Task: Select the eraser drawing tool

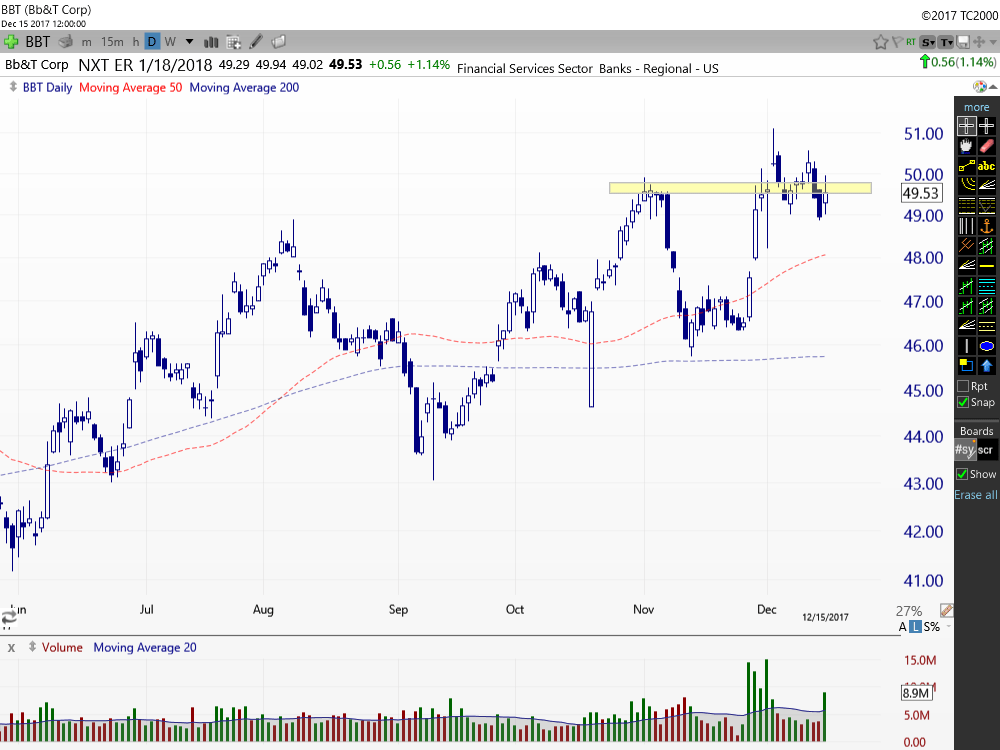Action: pyautogui.click(x=986, y=146)
